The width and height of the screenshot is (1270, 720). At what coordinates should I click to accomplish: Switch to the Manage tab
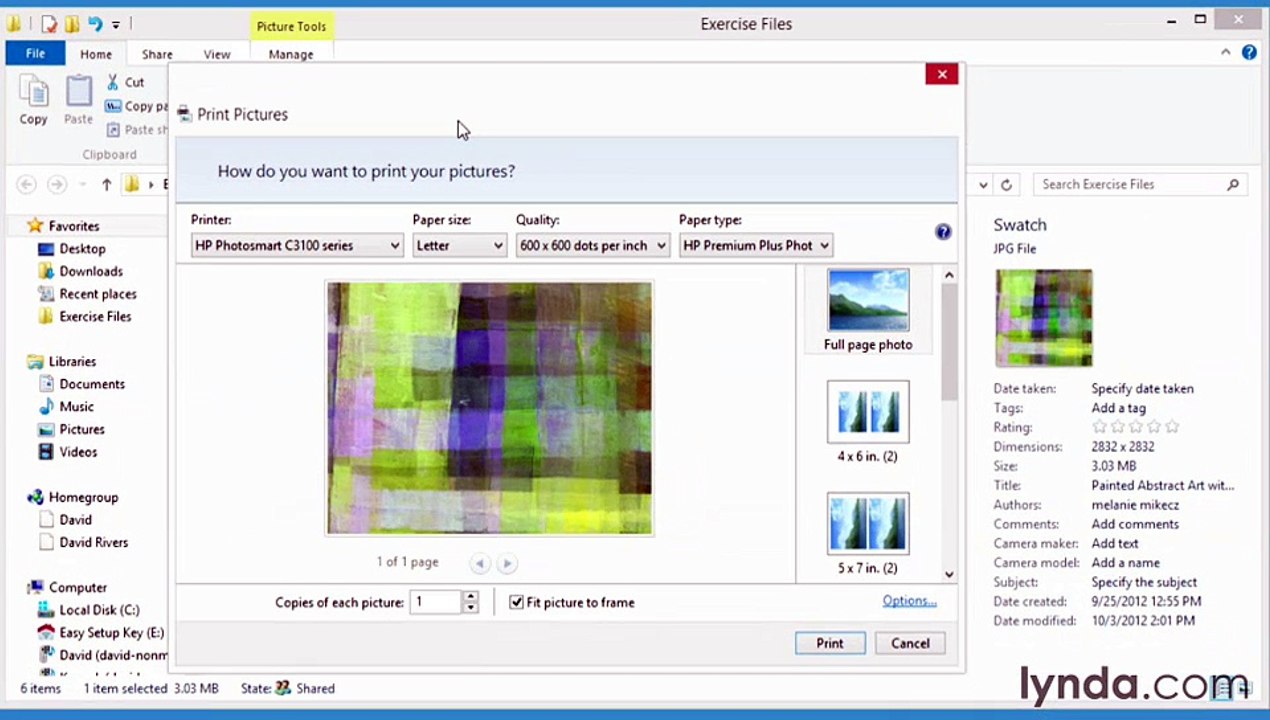point(291,54)
